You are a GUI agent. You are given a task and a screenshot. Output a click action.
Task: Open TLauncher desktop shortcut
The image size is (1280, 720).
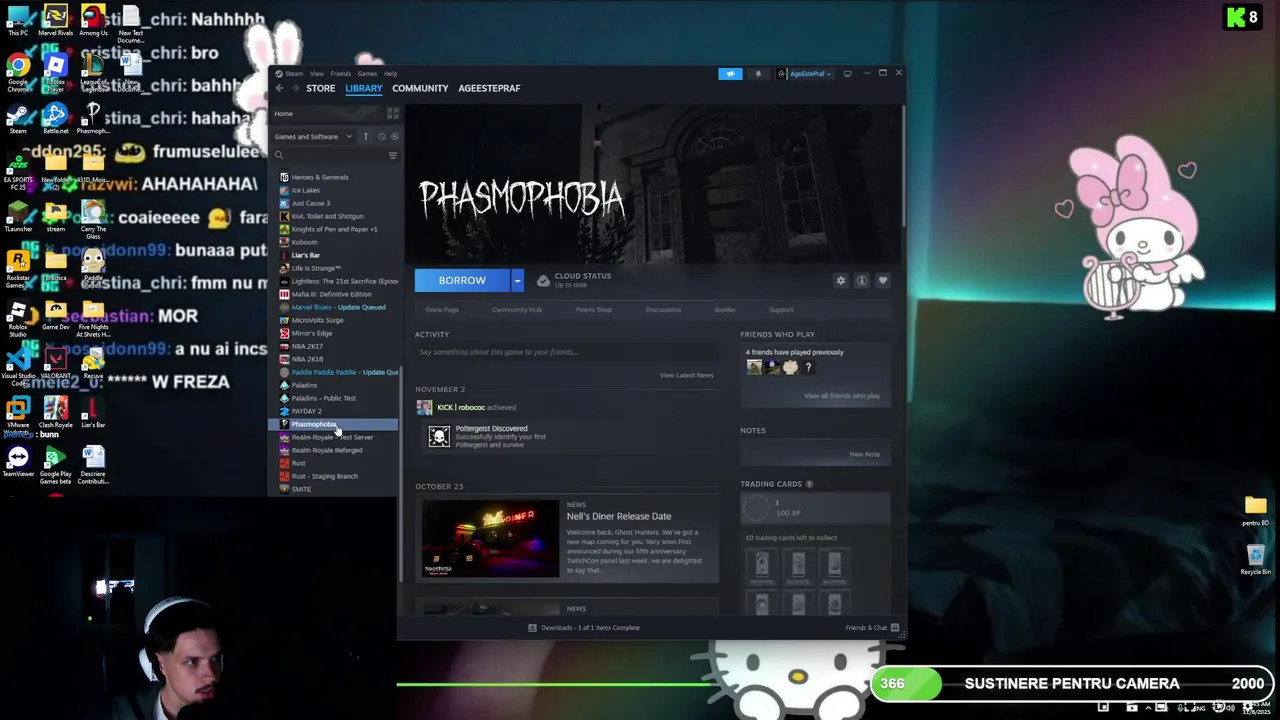click(x=18, y=216)
